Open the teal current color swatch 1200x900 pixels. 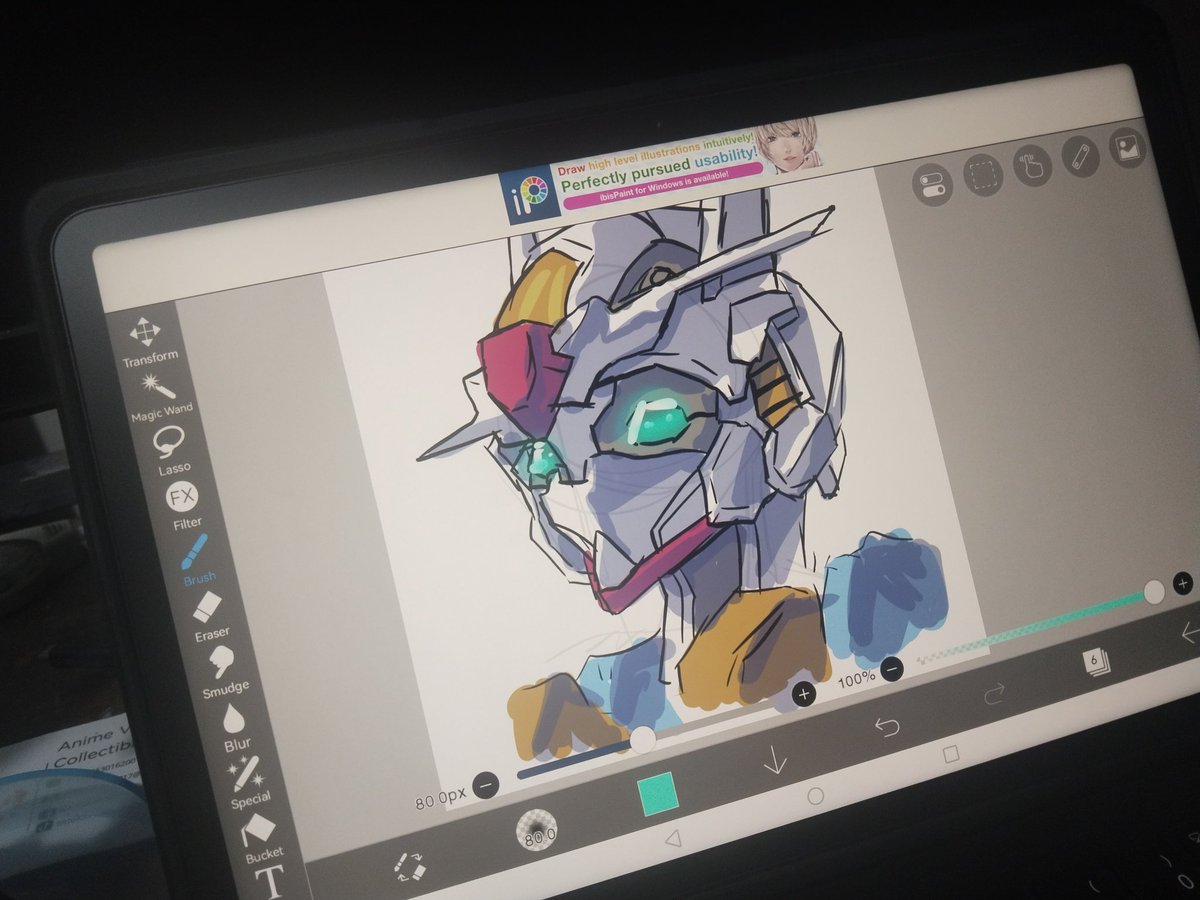(658, 794)
